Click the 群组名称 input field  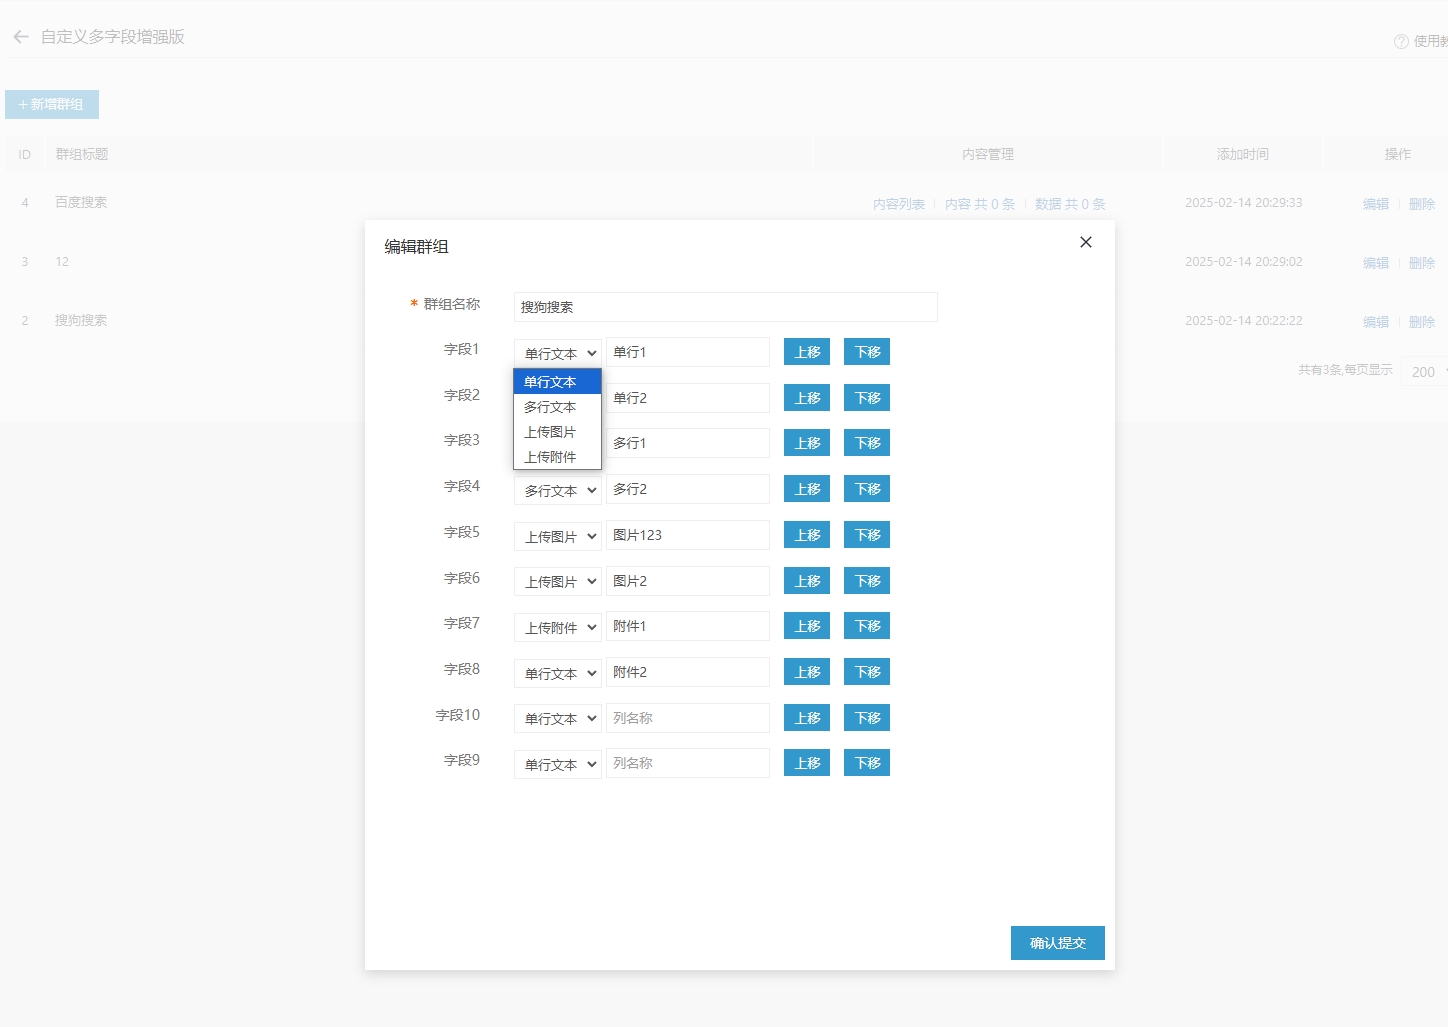click(725, 307)
